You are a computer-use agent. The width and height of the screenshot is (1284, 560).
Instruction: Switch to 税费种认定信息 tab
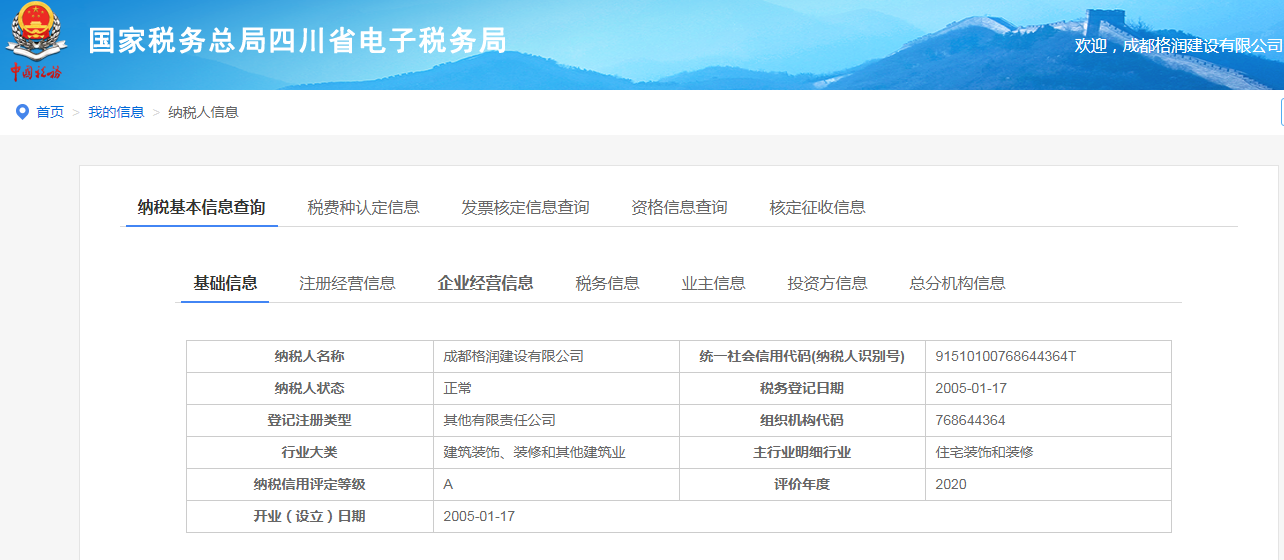coord(363,207)
